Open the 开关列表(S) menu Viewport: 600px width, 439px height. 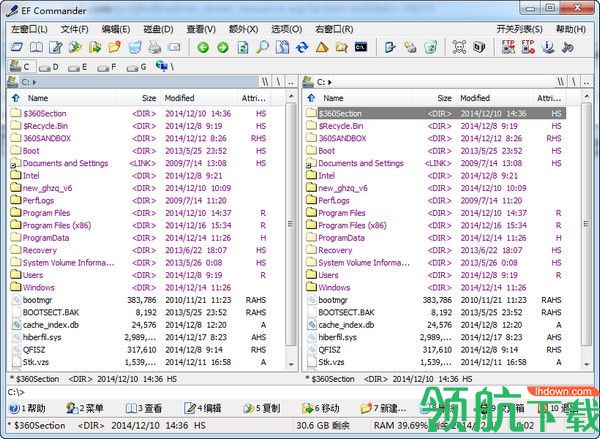[x=519, y=29]
